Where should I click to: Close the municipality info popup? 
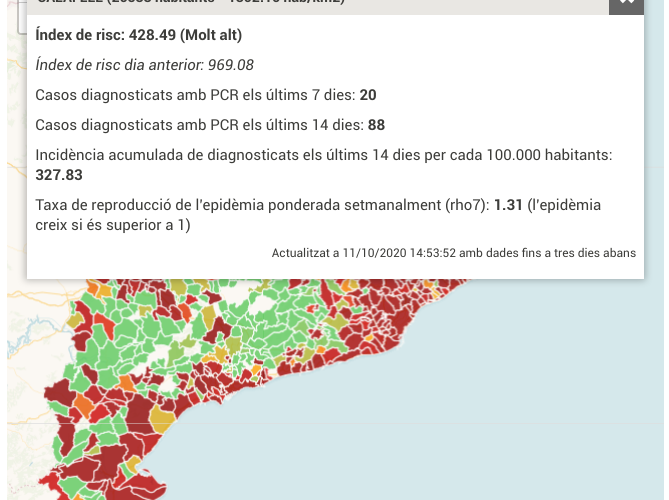(x=627, y=3)
